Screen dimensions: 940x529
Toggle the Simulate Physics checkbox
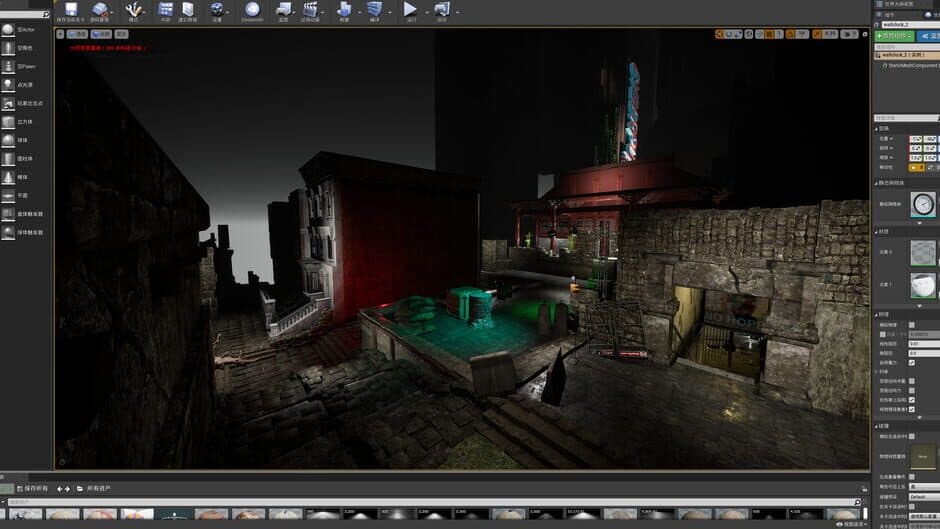[x=911, y=325]
